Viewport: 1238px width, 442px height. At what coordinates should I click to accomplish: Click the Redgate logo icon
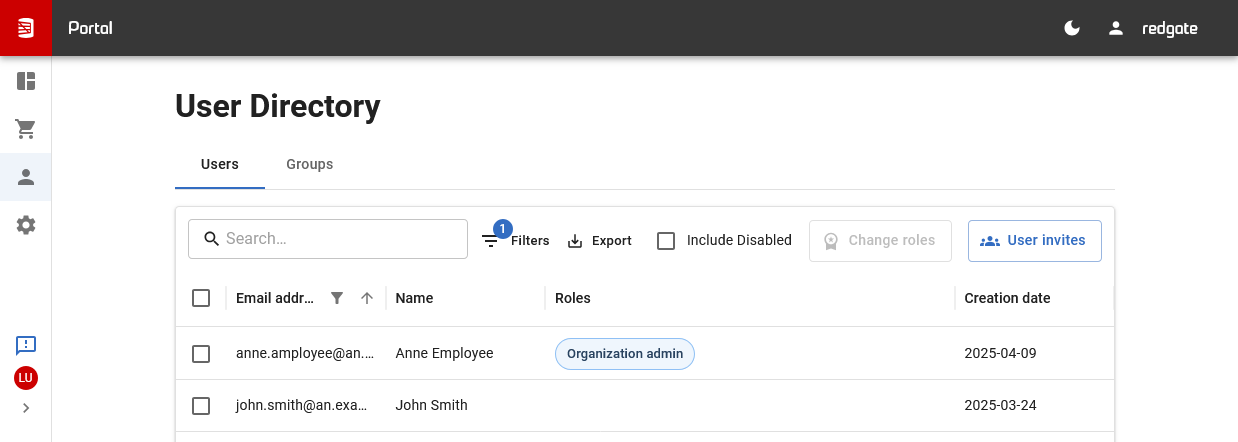pos(26,28)
